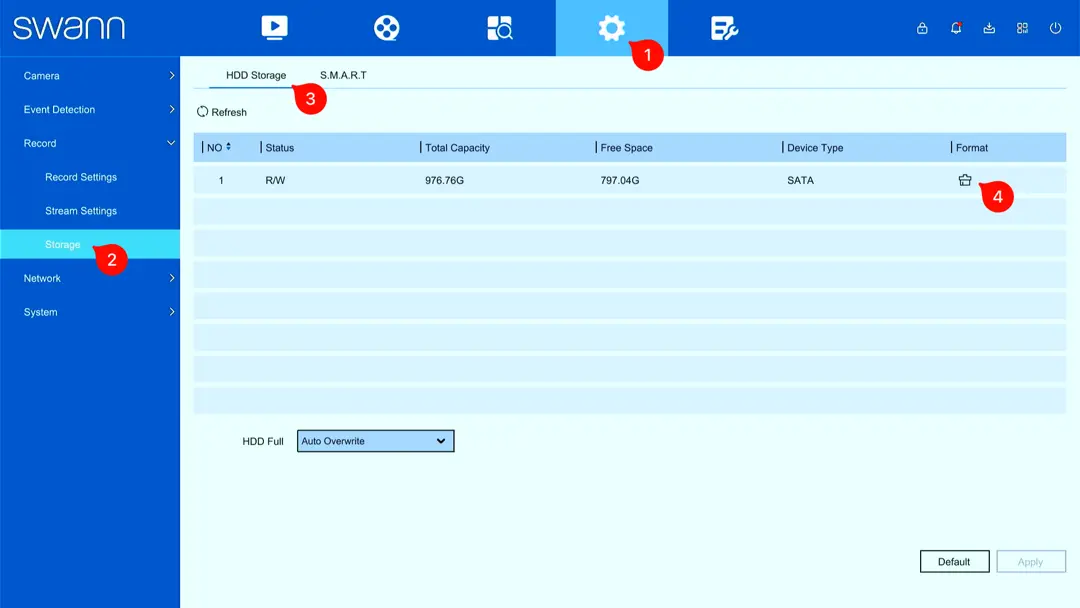Click the Refresh text link
This screenshot has height=608, width=1080.
pyautogui.click(x=229, y=112)
